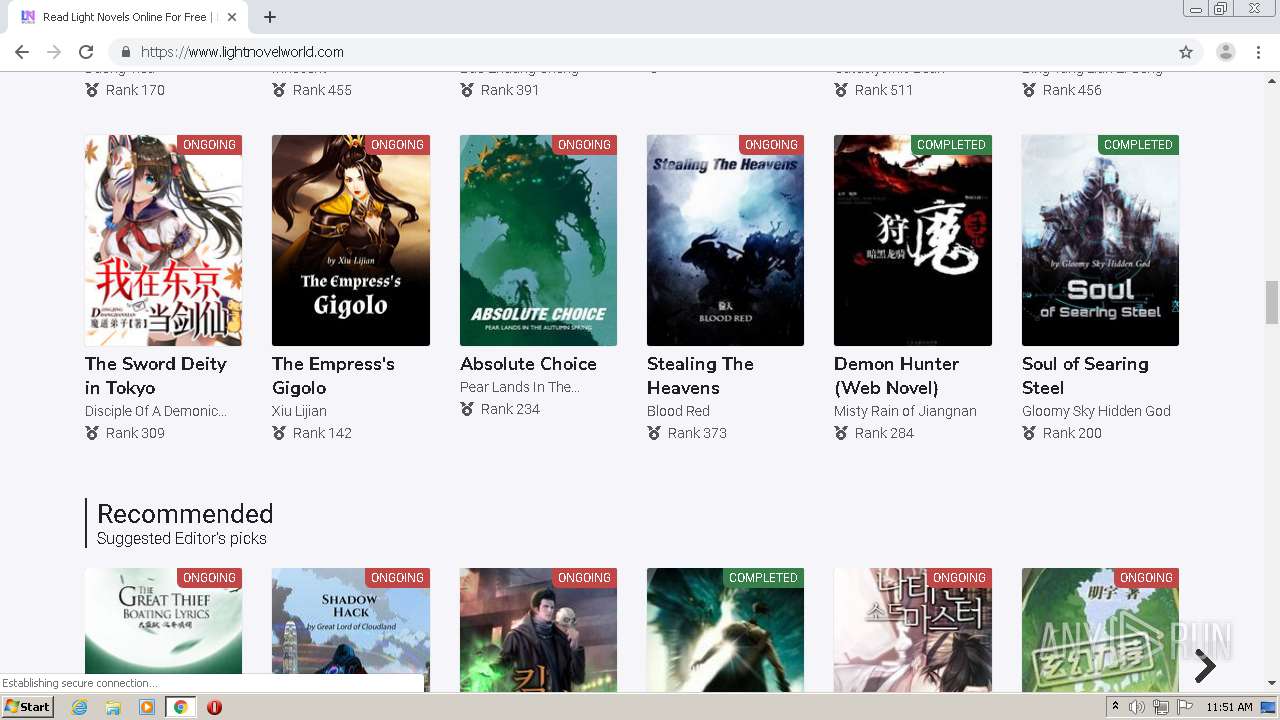Click author text Pear Lands In The...
Viewport: 1280px width, 720px height.
[520, 387]
